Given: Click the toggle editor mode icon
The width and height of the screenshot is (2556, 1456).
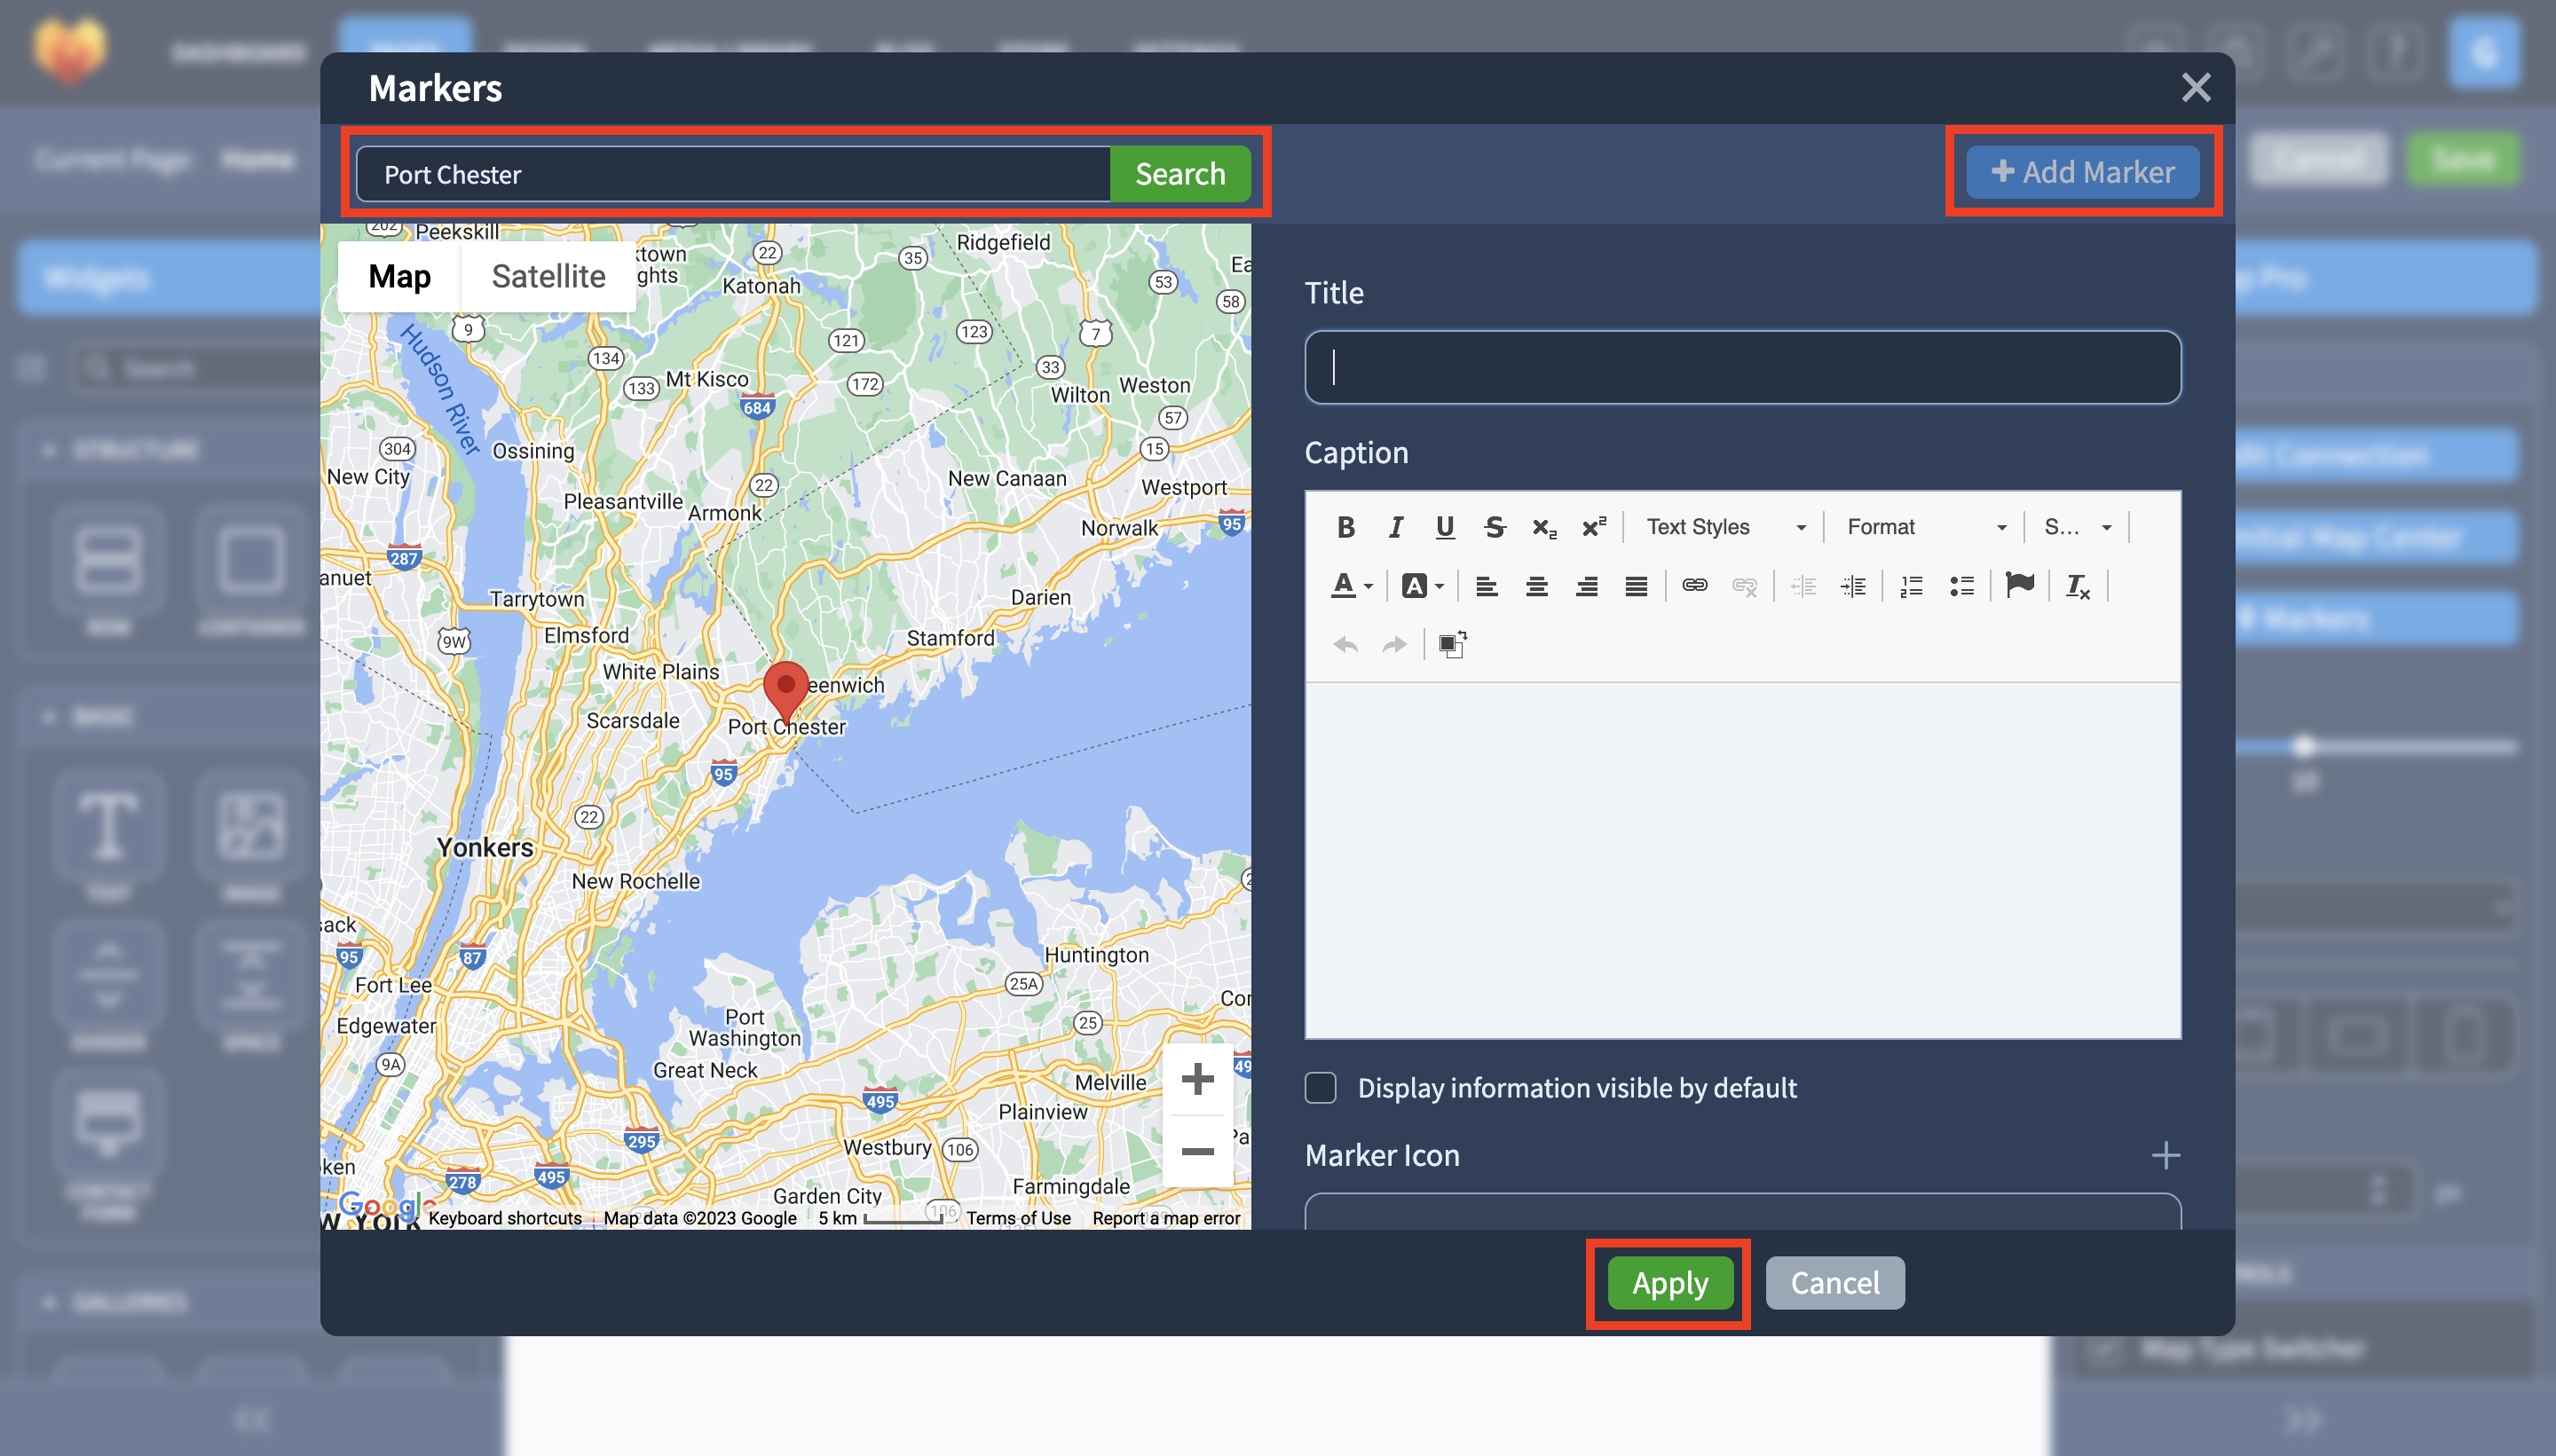Looking at the screenshot, I should click(x=1452, y=645).
